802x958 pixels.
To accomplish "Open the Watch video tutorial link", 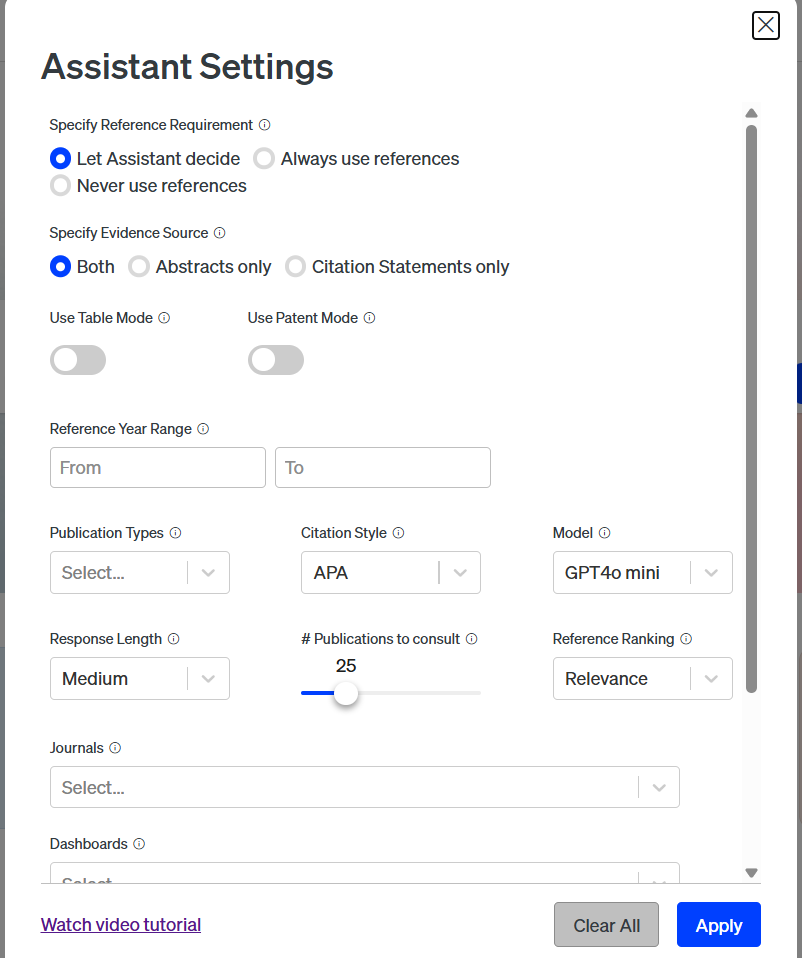I will [121, 924].
